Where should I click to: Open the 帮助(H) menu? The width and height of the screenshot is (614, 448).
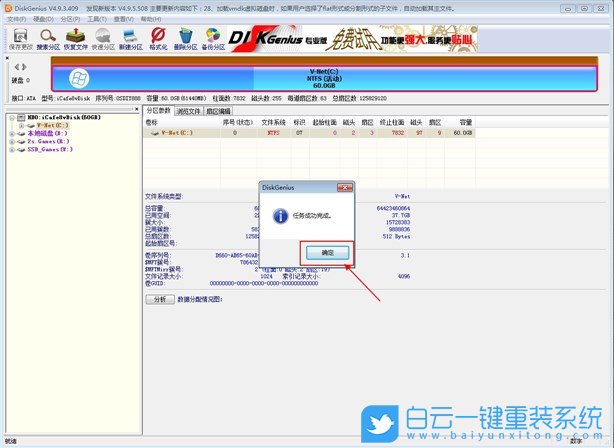(151, 19)
